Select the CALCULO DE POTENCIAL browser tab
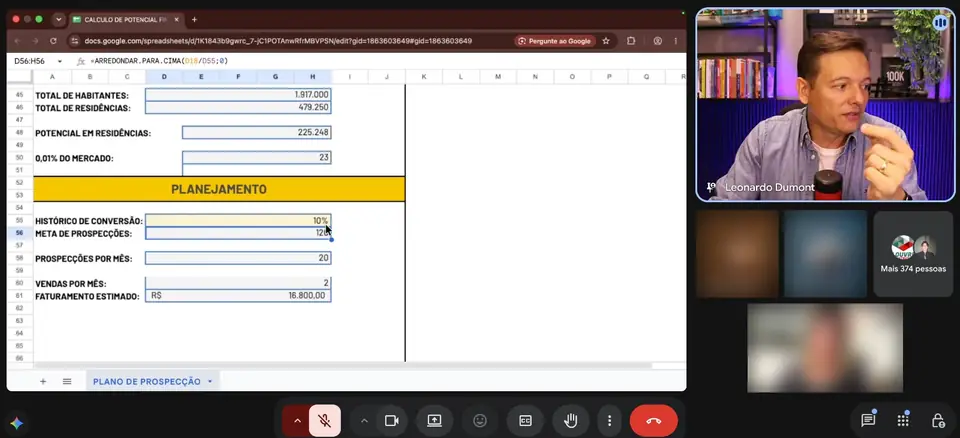 point(126,20)
